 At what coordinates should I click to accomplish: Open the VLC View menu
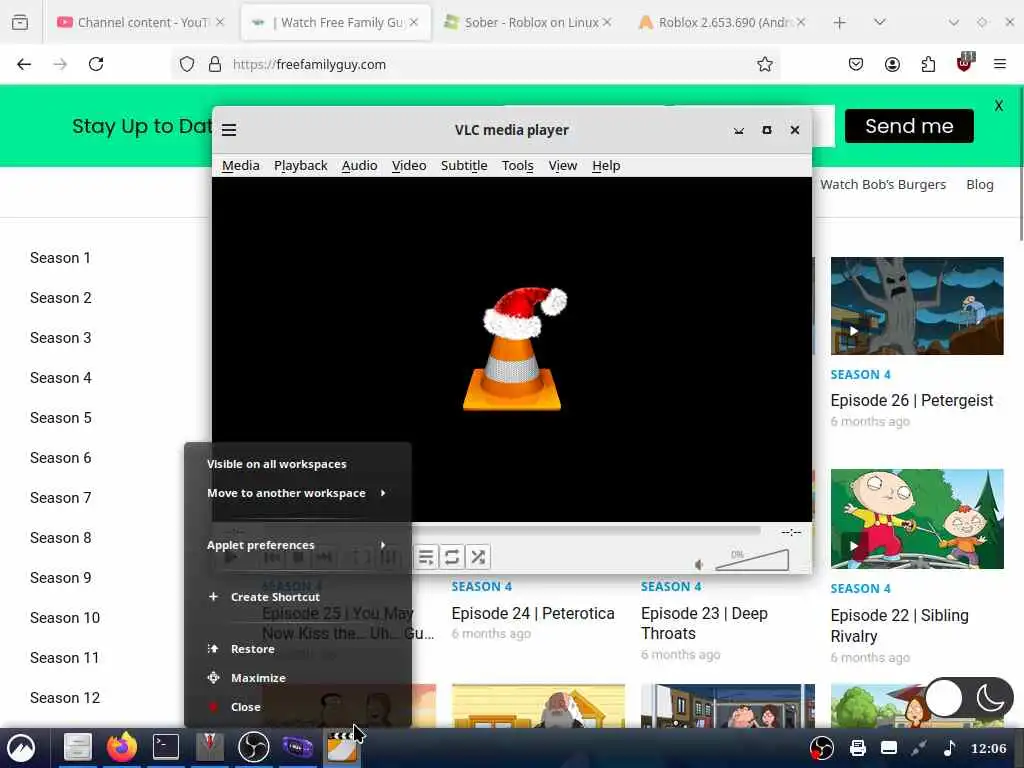[x=562, y=166]
